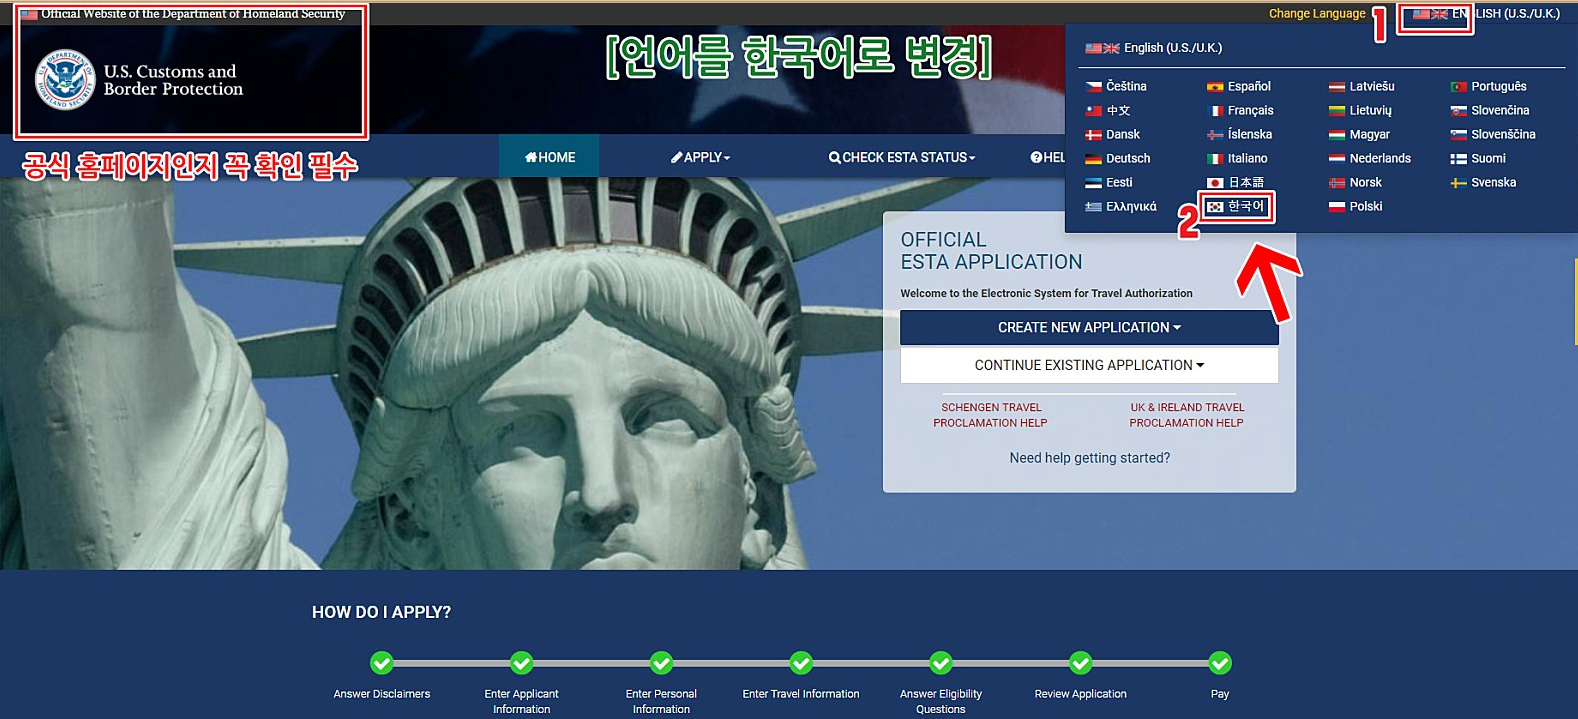The height and width of the screenshot is (719, 1578).
Task: Click CREATE NEW APPLICATION dropdown button
Action: 1089,327
